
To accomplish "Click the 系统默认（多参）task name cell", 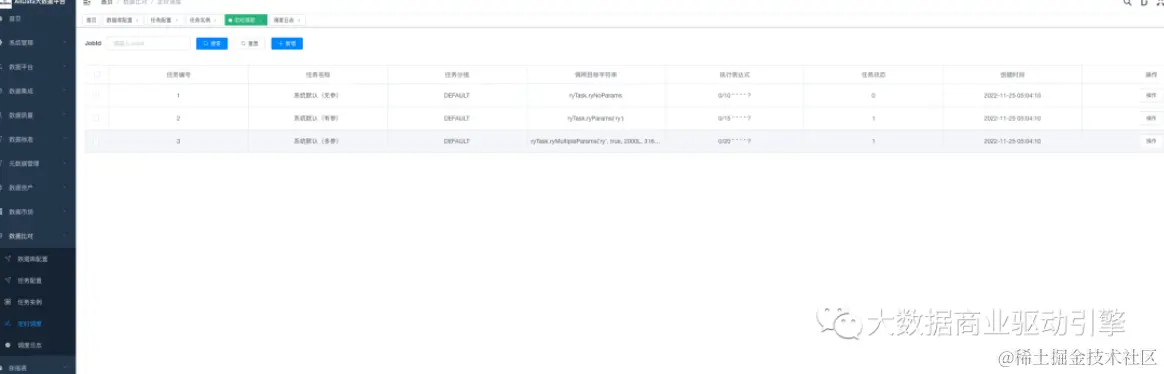I will pyautogui.click(x=318, y=140).
